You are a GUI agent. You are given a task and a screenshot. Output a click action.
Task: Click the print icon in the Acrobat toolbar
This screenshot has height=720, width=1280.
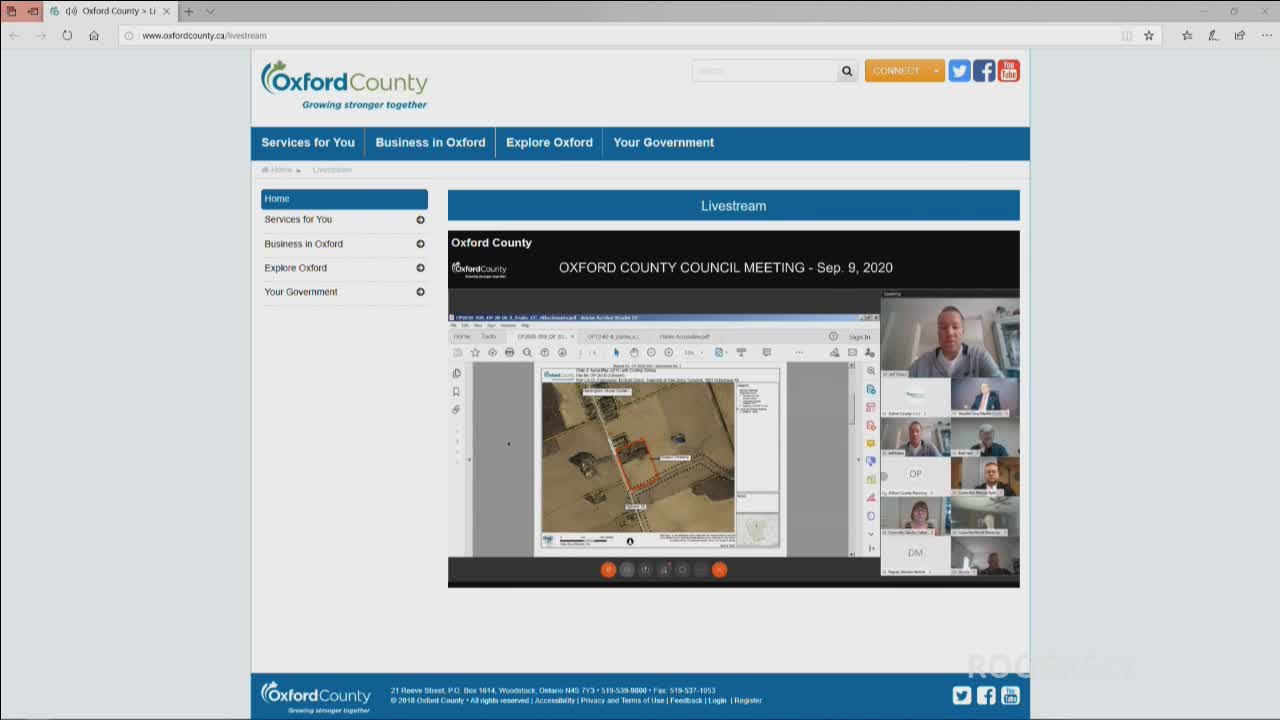(x=510, y=353)
